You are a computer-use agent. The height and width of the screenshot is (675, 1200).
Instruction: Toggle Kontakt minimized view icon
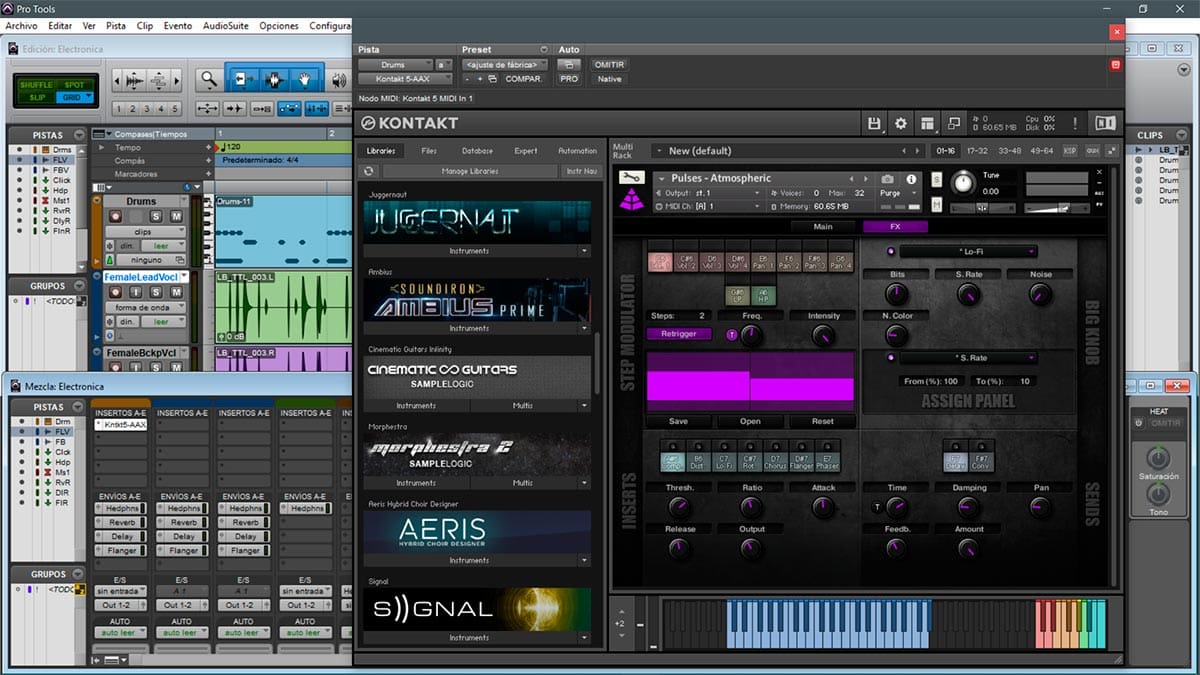click(954, 123)
